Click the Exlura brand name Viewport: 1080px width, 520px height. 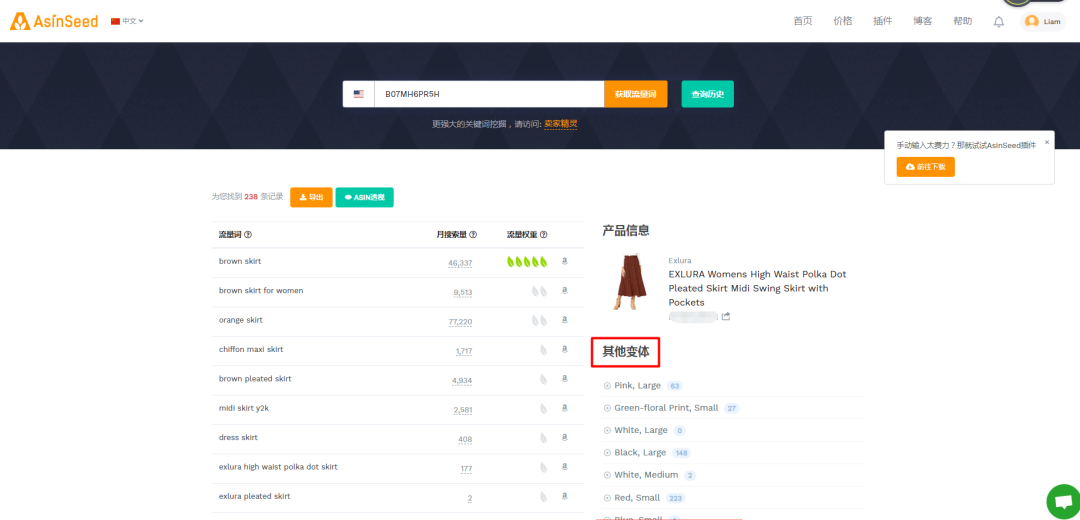680,260
